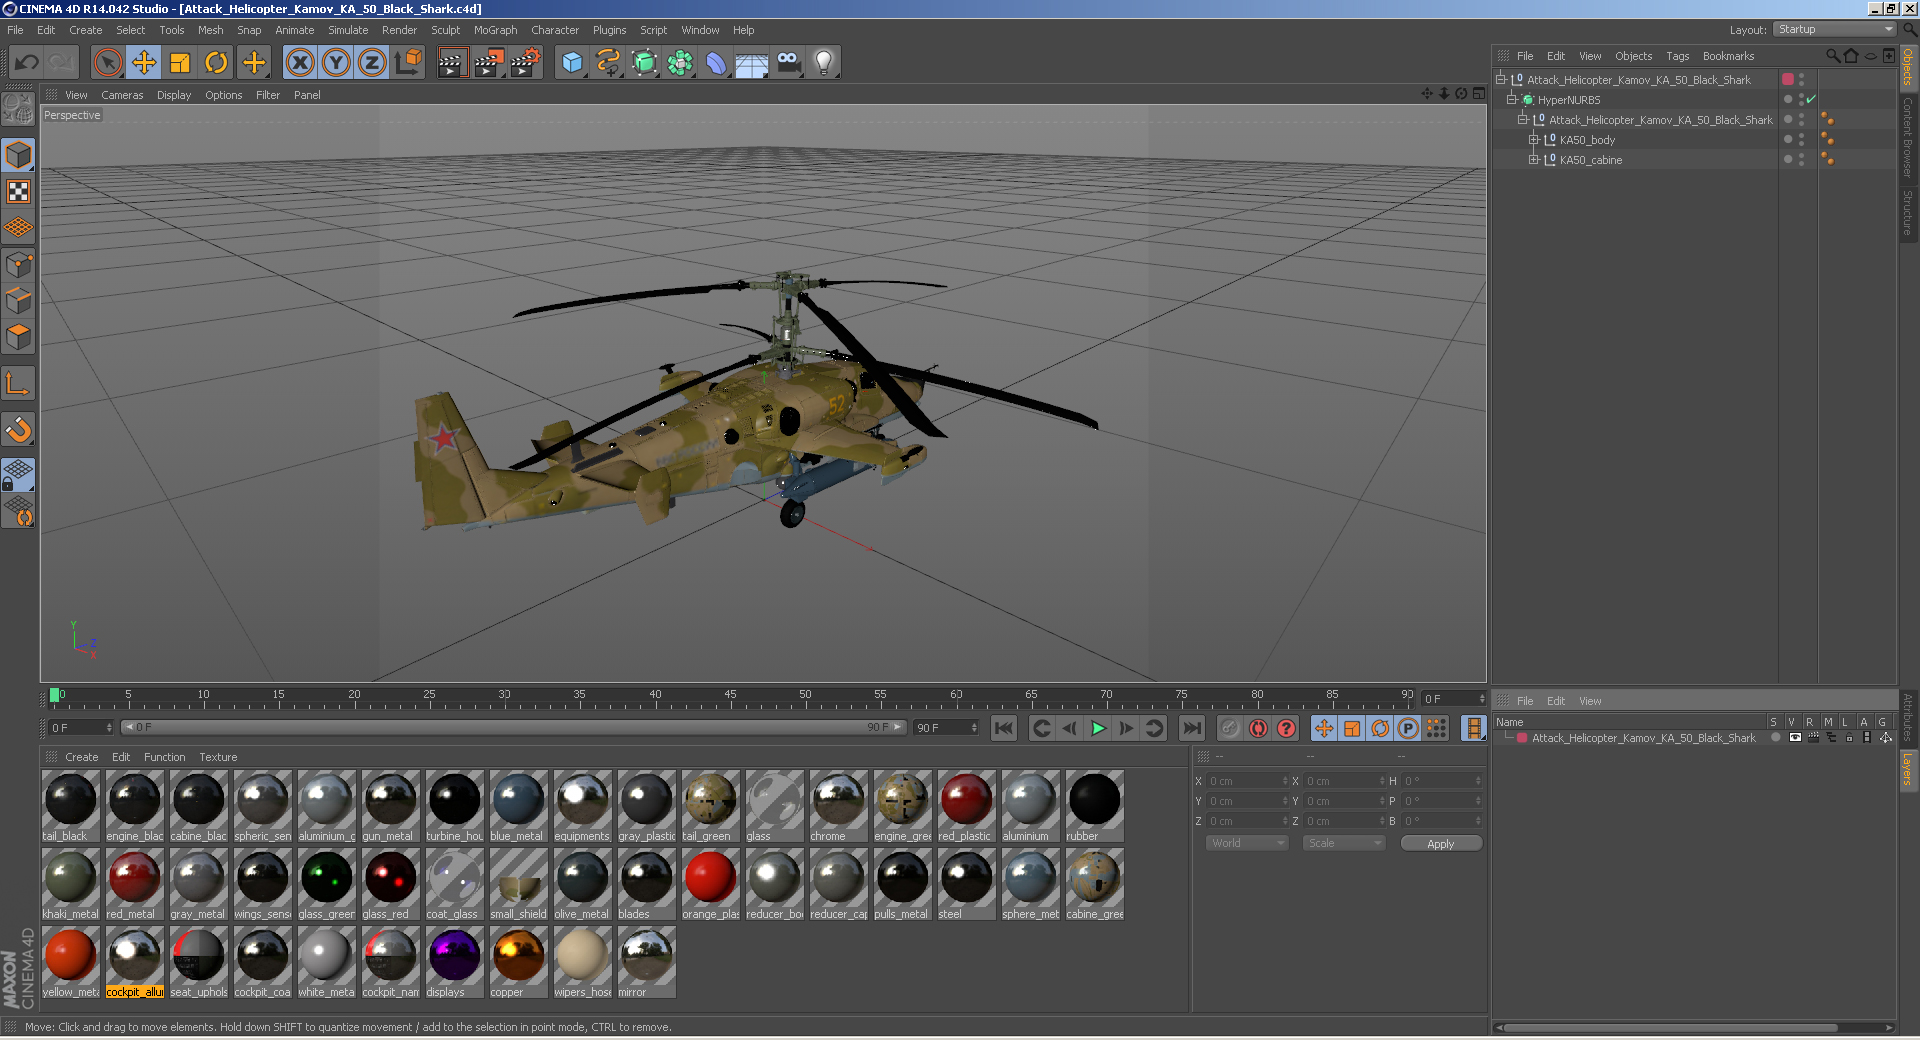
Task: Add a Floor environment object
Action: [752, 63]
